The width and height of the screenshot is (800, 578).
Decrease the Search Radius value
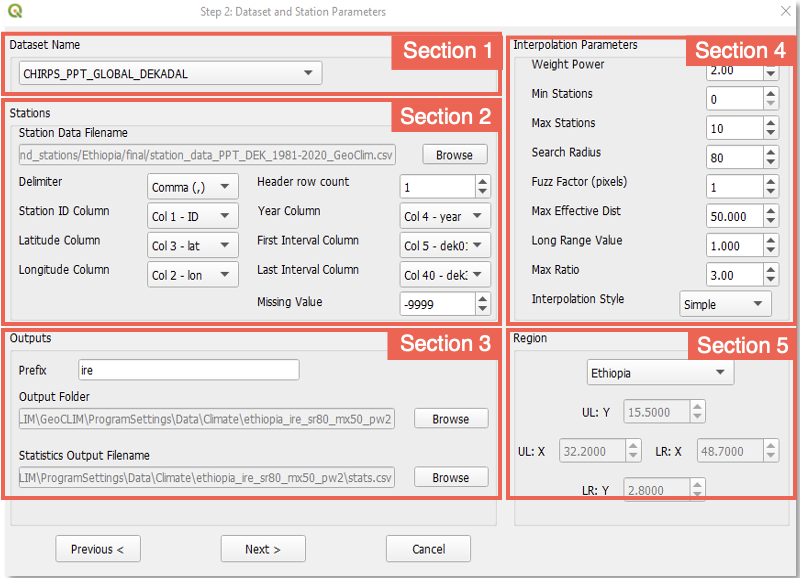(770, 162)
